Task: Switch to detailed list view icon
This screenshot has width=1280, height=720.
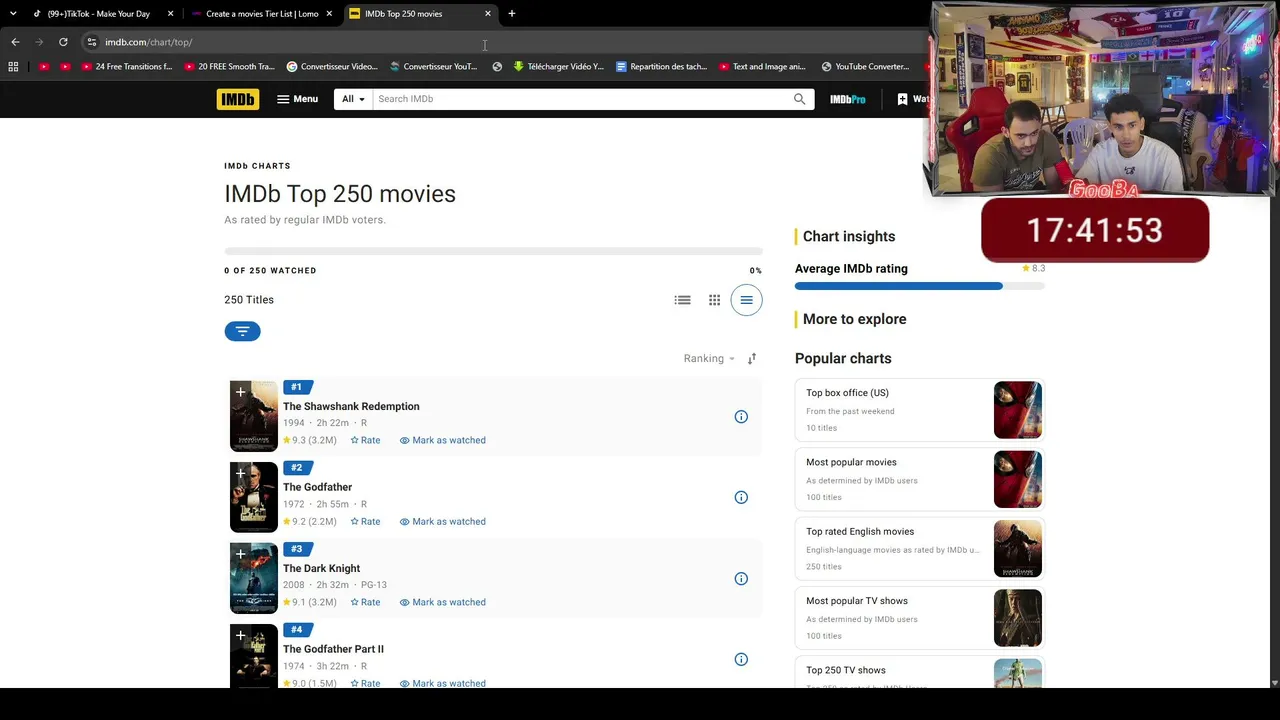Action: (x=682, y=300)
